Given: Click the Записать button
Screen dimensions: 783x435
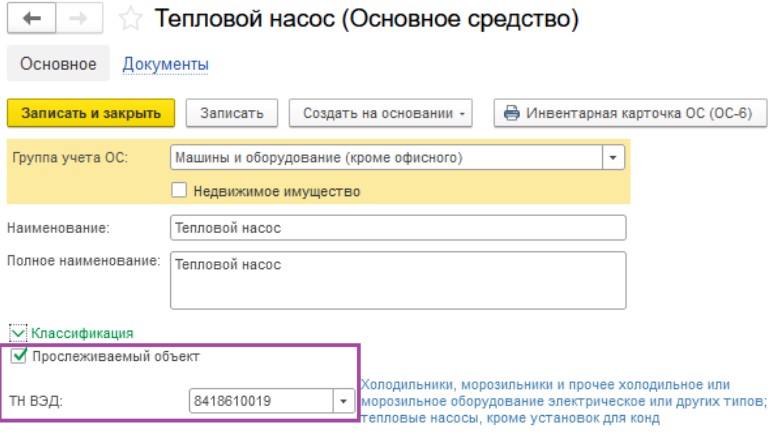Looking at the screenshot, I should (x=232, y=113).
